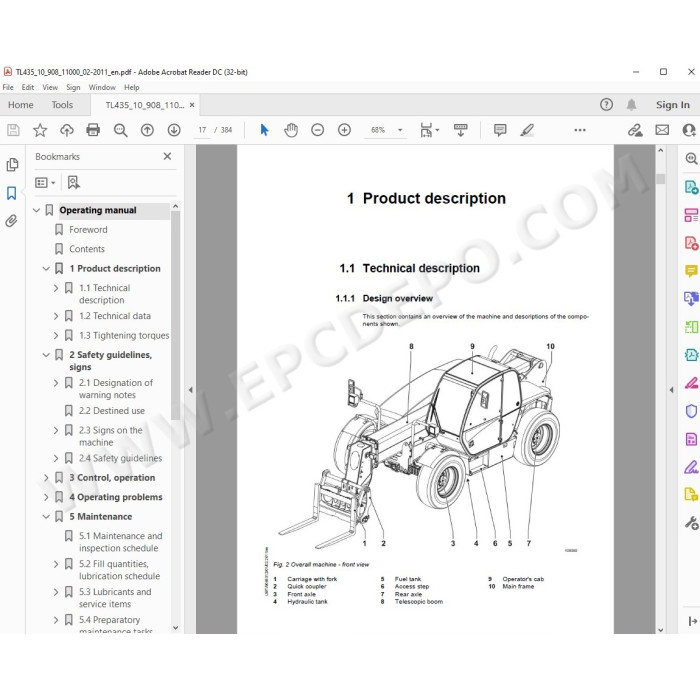The image size is (700, 700).
Task: Open the Help menu
Action: pyautogui.click(x=132, y=87)
